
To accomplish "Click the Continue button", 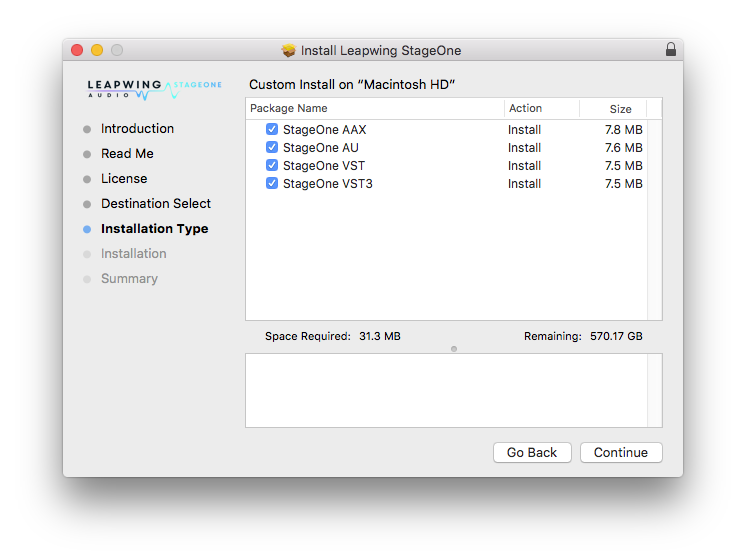I will 621,452.
